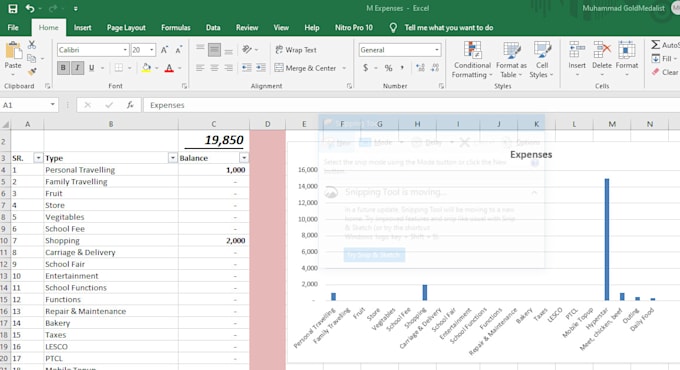
Task: Open the text orientation tool
Action: tap(247, 49)
